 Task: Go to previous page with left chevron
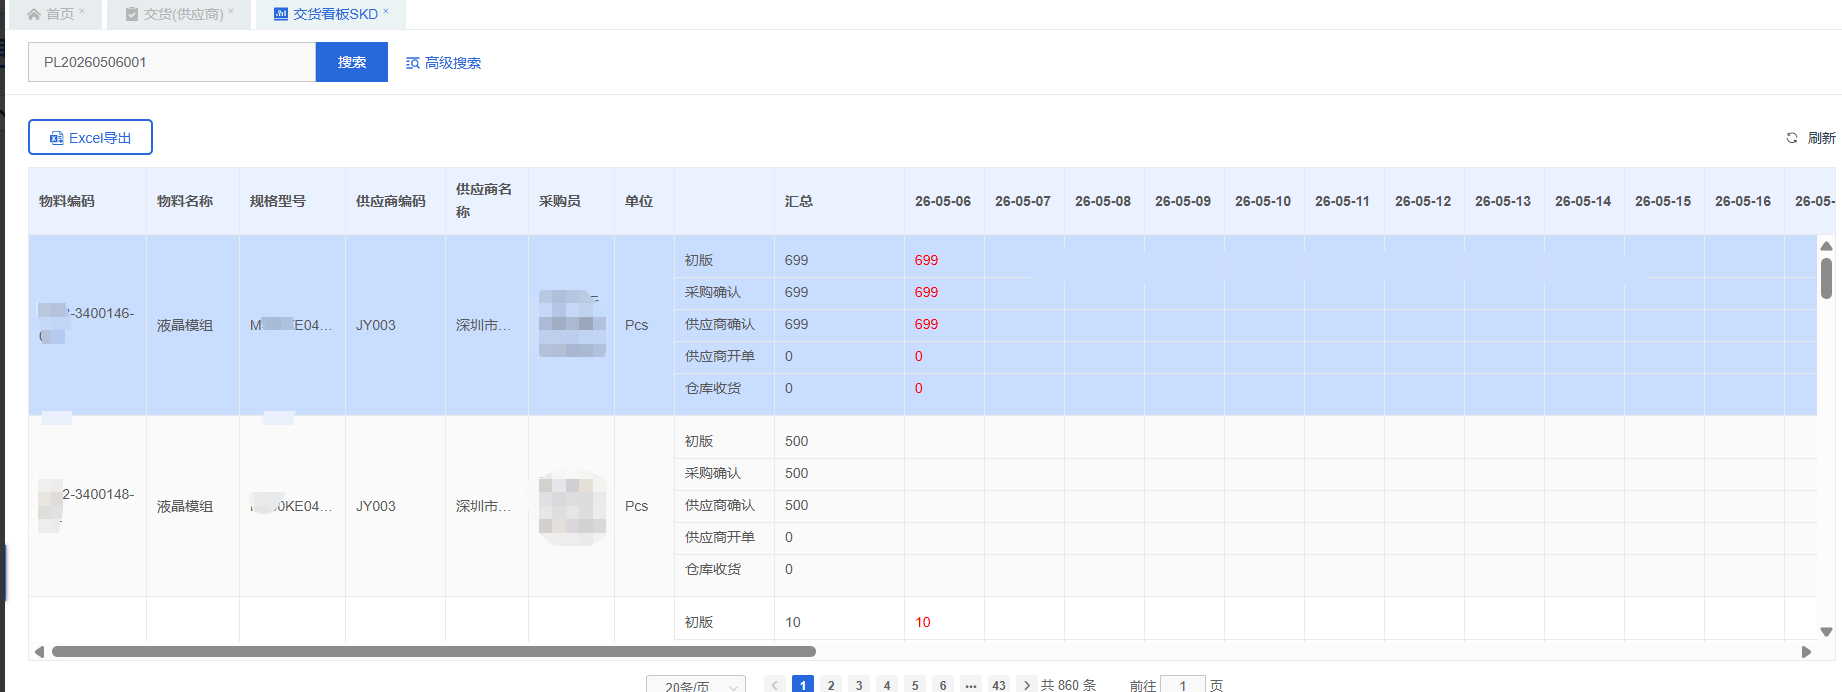[x=775, y=685]
